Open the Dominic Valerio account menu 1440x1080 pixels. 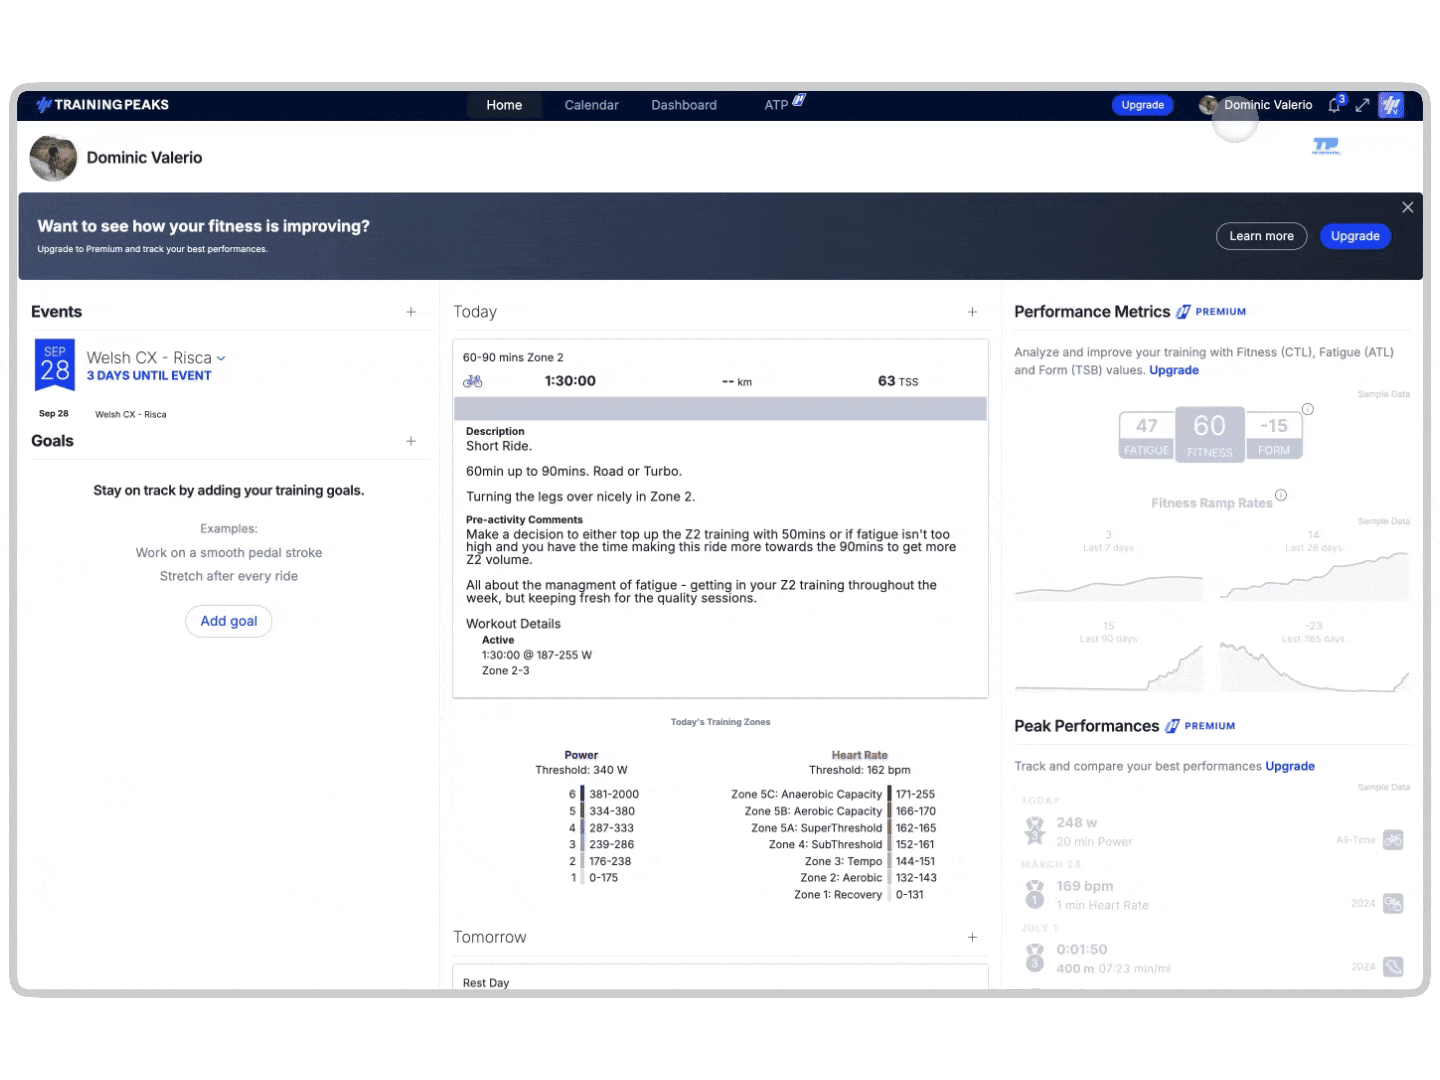click(1267, 105)
